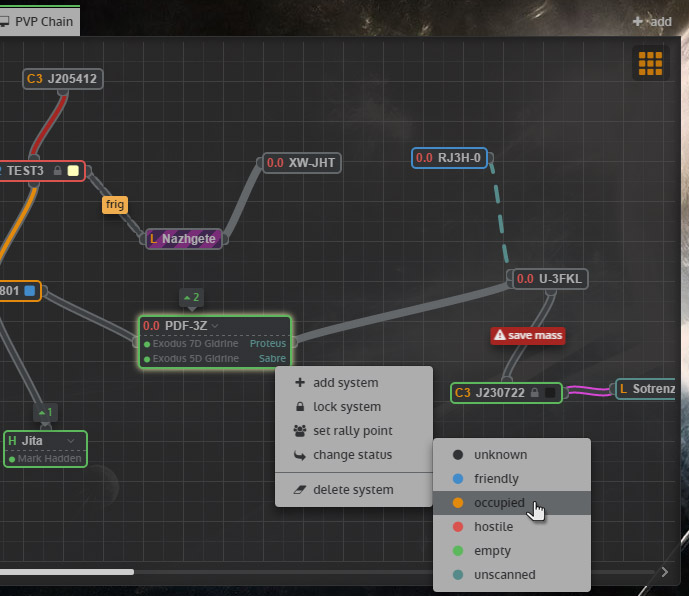The height and width of the screenshot is (596, 689).
Task: Click the yellow swatch on TEST3 system
Action: 73,171
